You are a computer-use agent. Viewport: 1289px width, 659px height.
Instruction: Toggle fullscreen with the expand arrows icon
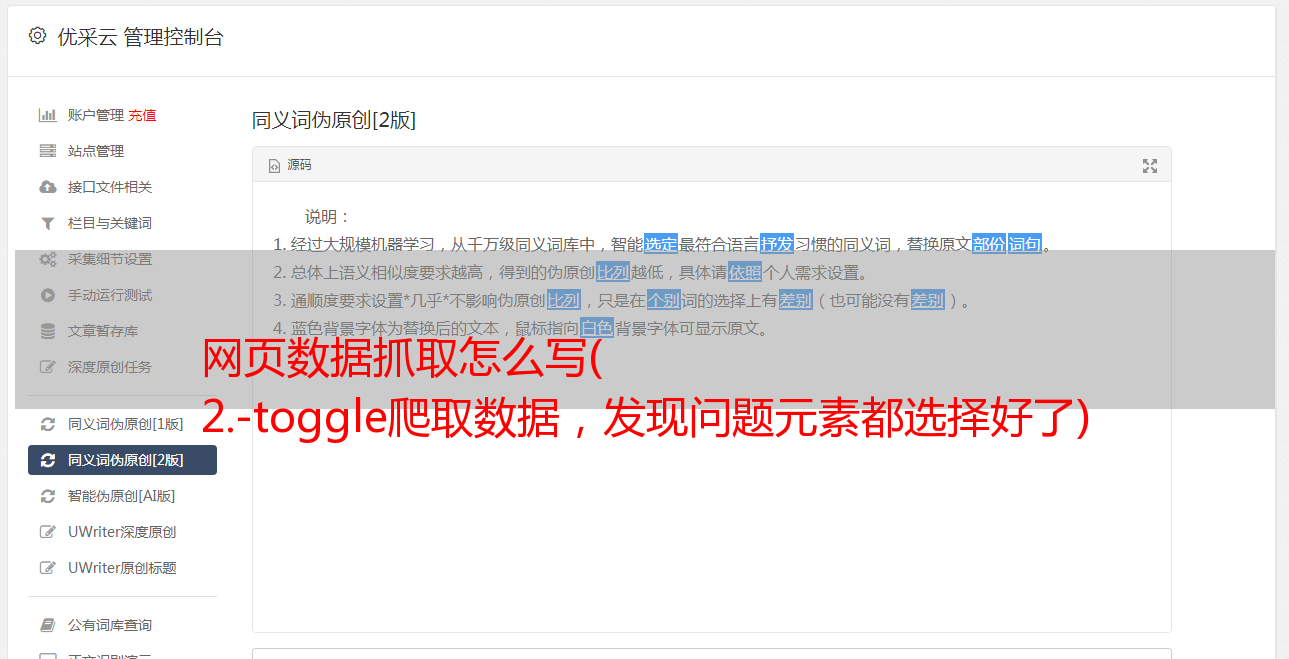pyautogui.click(x=1150, y=166)
